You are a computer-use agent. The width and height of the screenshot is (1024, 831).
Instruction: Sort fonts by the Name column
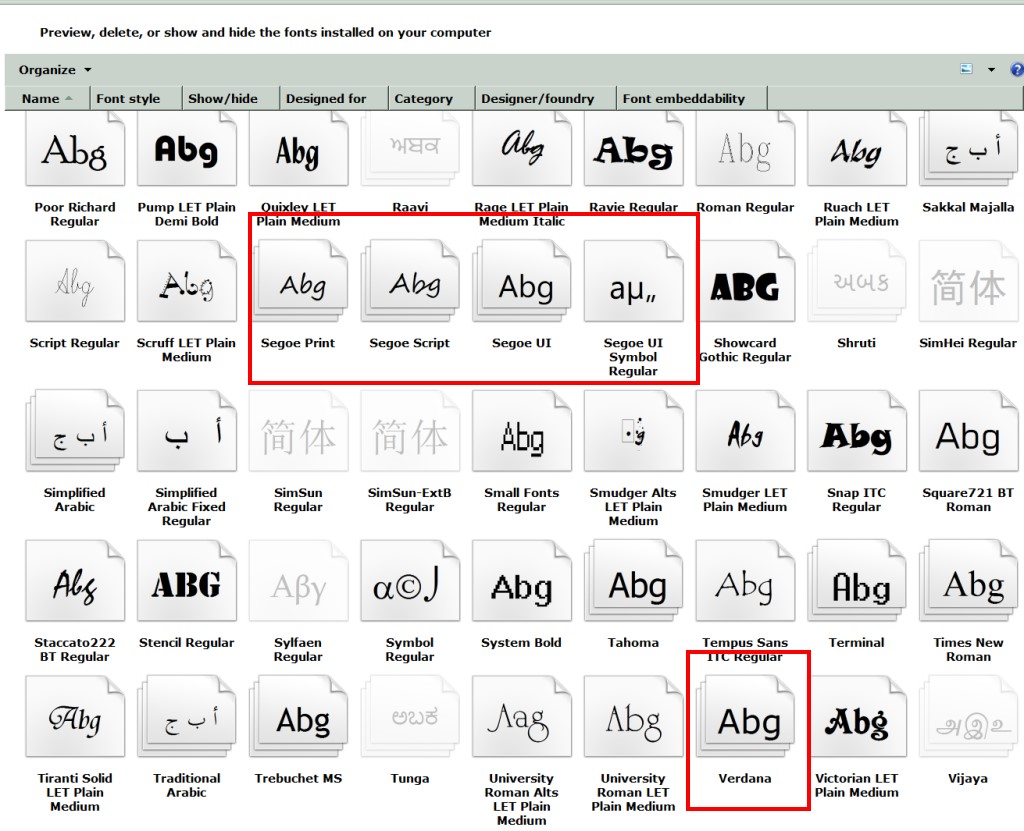click(x=47, y=99)
